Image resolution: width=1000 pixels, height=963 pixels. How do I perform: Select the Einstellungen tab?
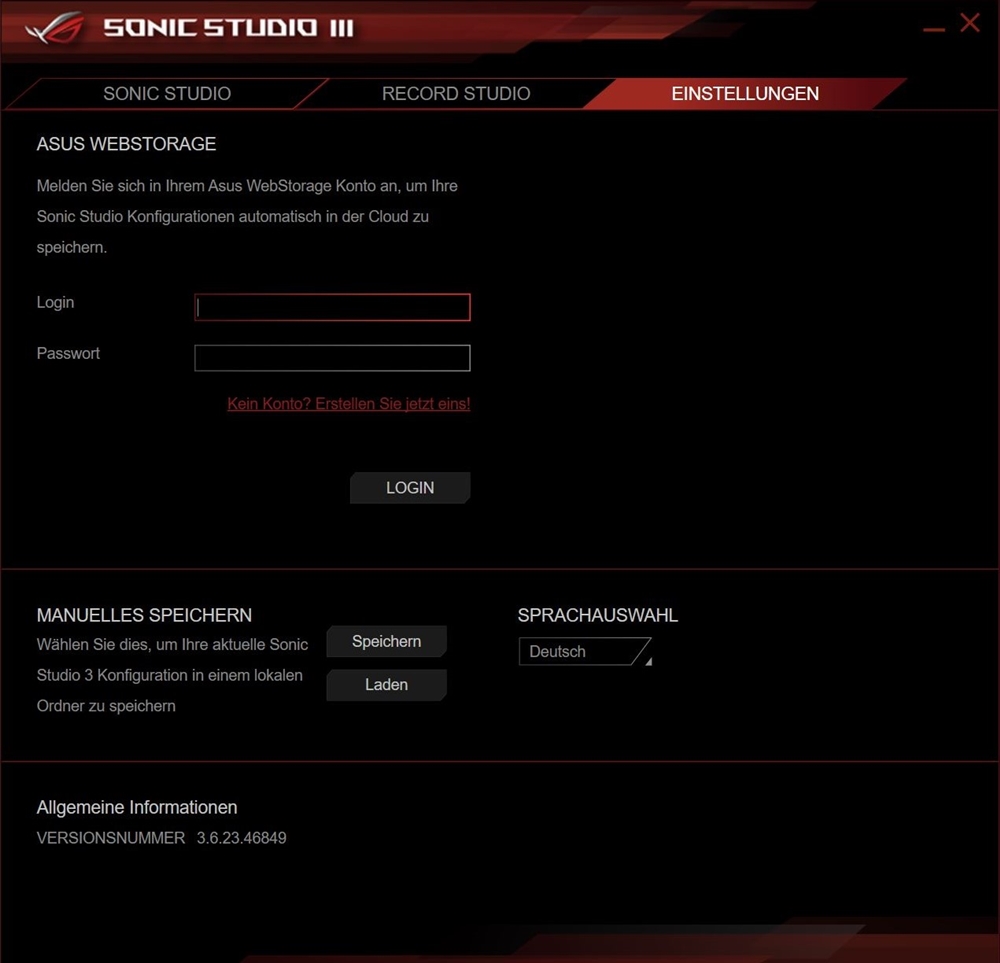click(x=745, y=94)
